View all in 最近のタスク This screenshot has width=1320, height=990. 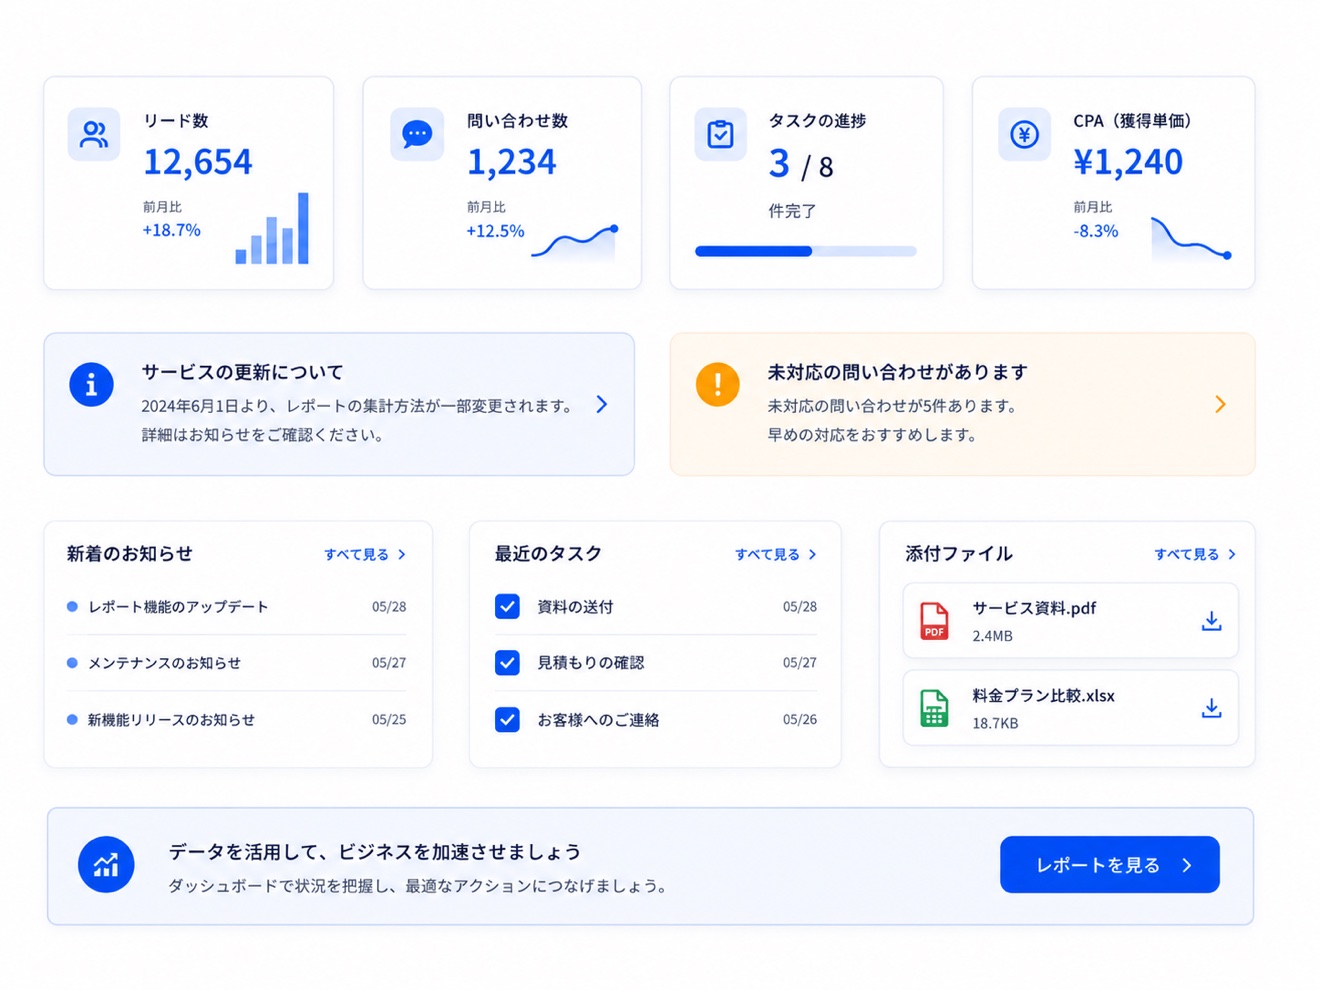776,554
